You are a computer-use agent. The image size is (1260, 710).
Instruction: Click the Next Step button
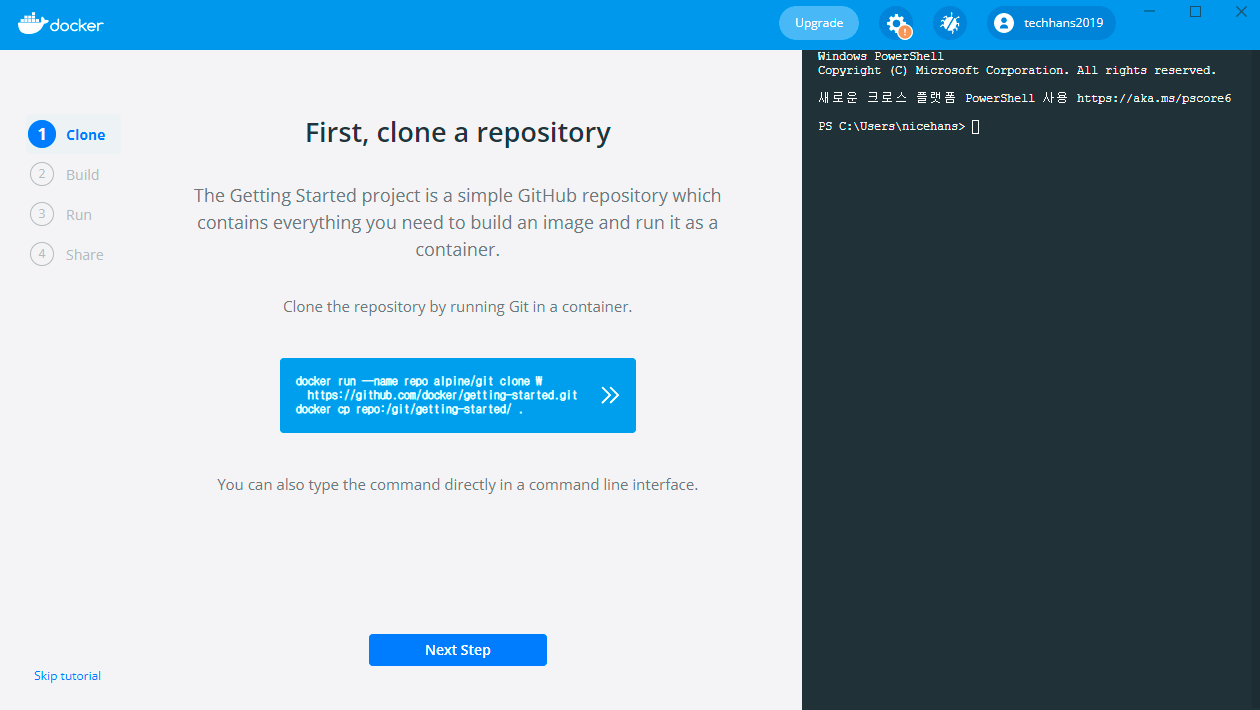[x=458, y=650]
